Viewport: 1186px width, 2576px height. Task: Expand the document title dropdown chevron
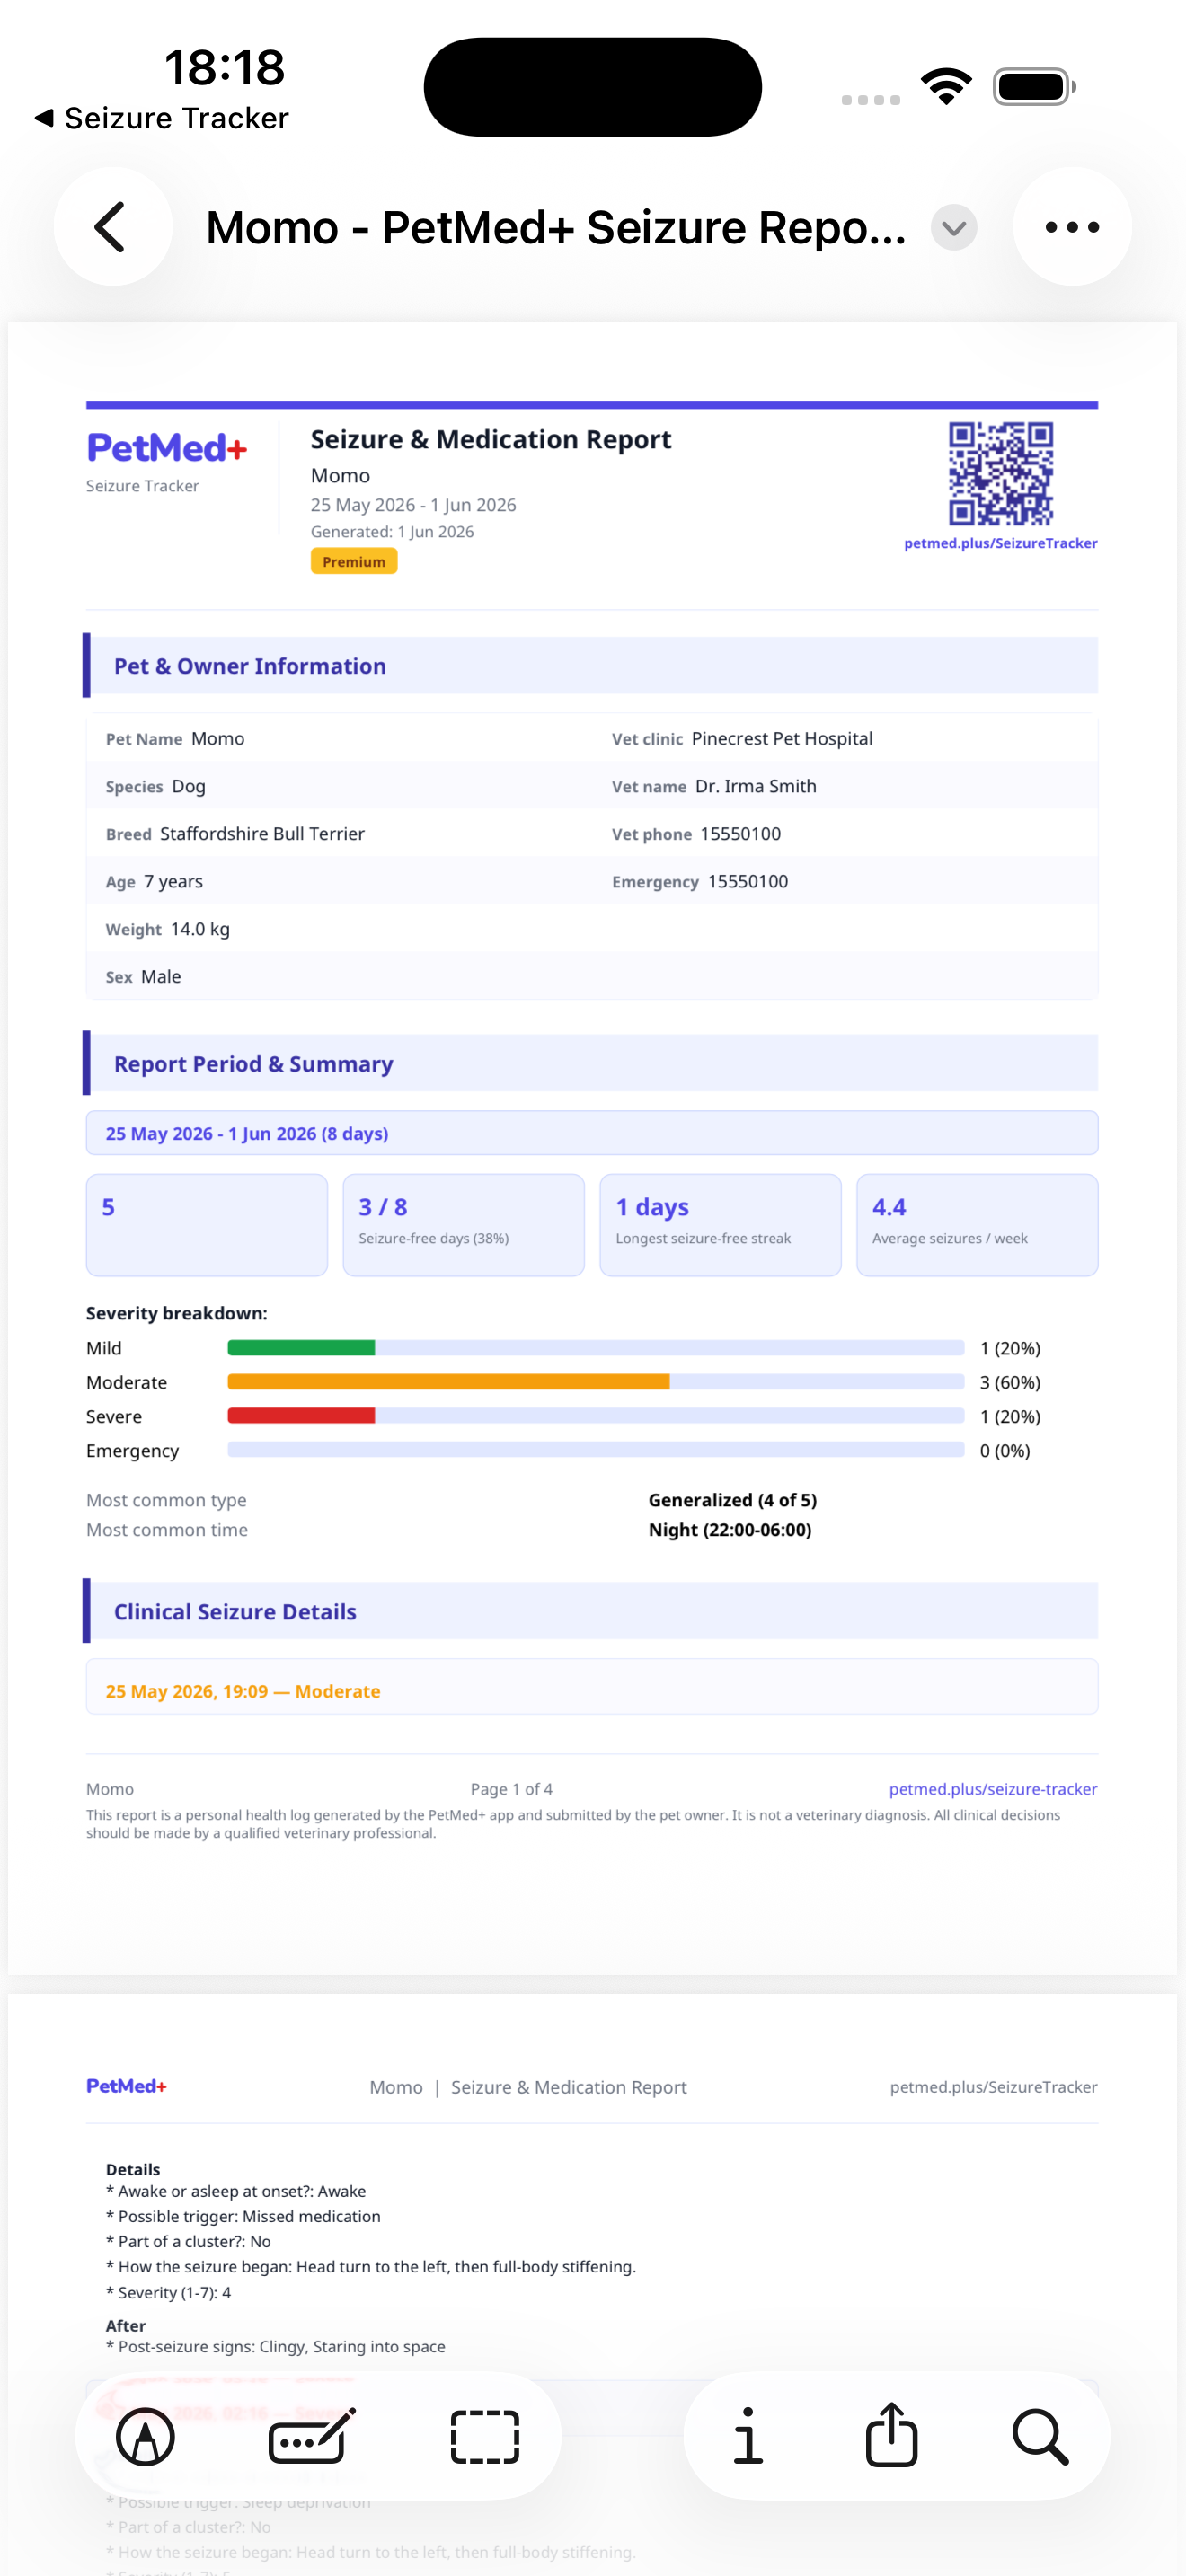(954, 228)
